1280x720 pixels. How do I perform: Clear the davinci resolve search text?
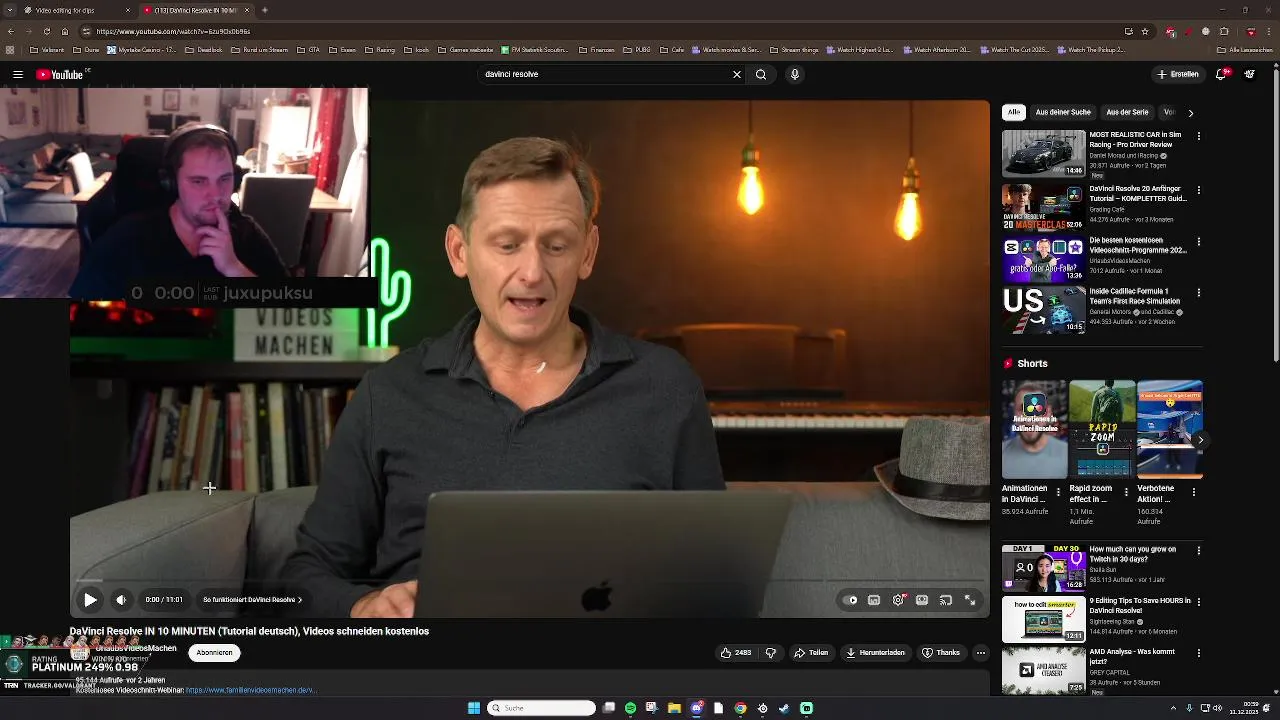click(x=737, y=74)
